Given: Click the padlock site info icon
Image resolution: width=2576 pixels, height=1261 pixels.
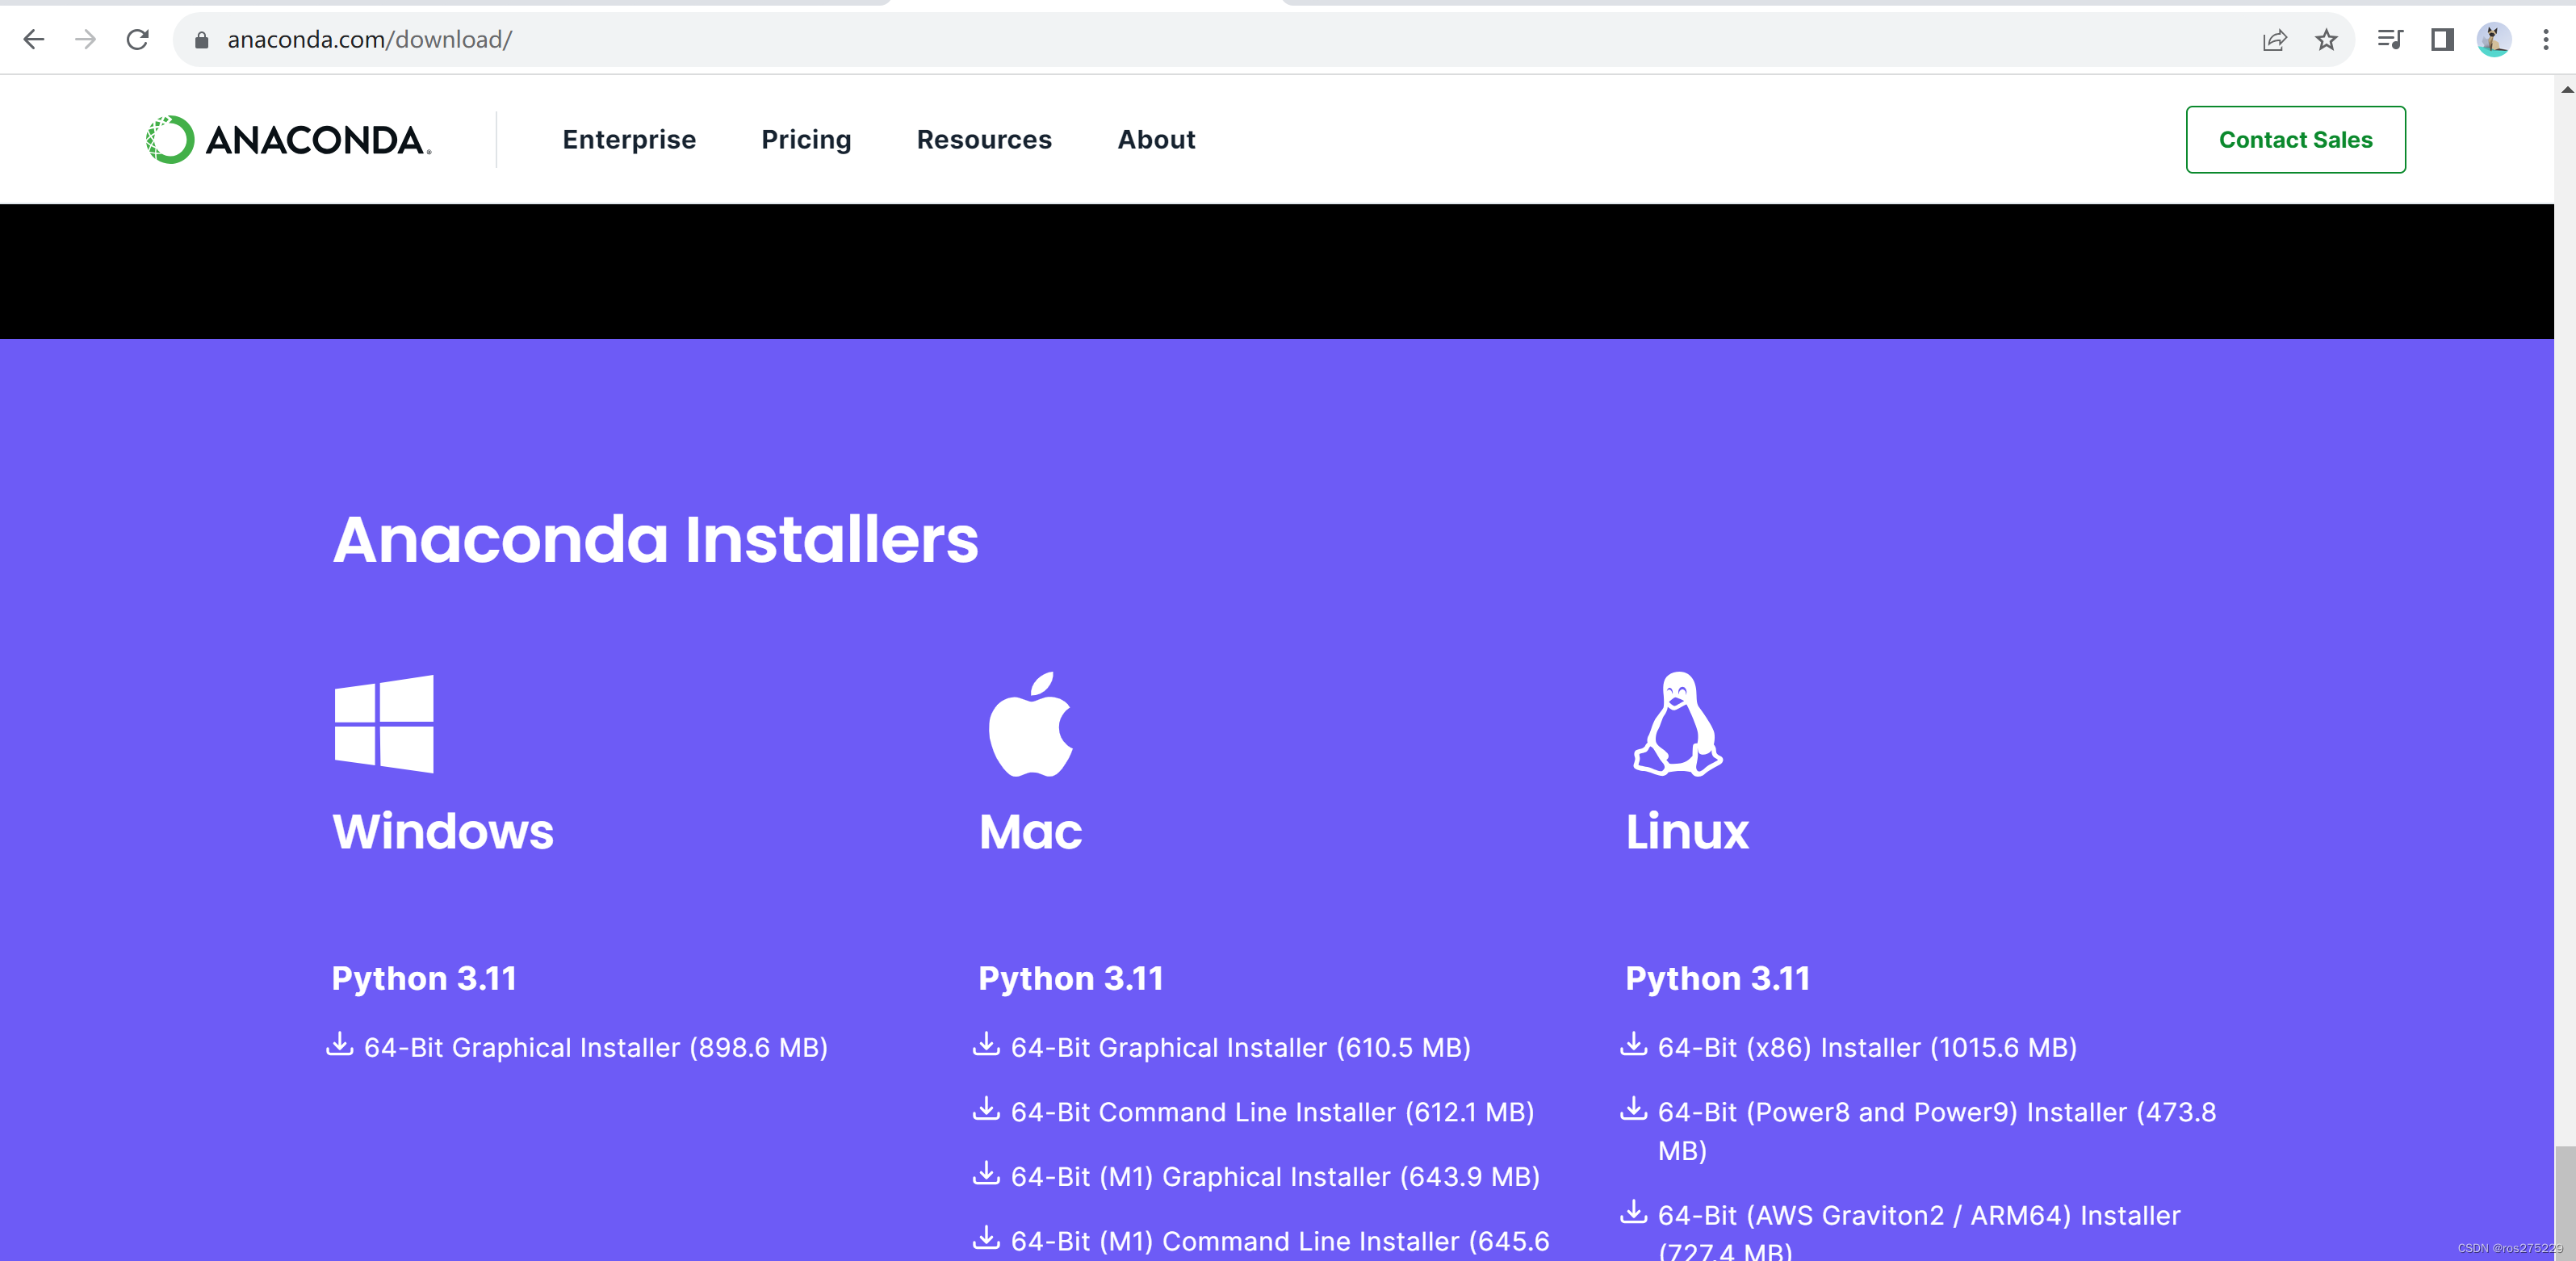Looking at the screenshot, I should 201,40.
